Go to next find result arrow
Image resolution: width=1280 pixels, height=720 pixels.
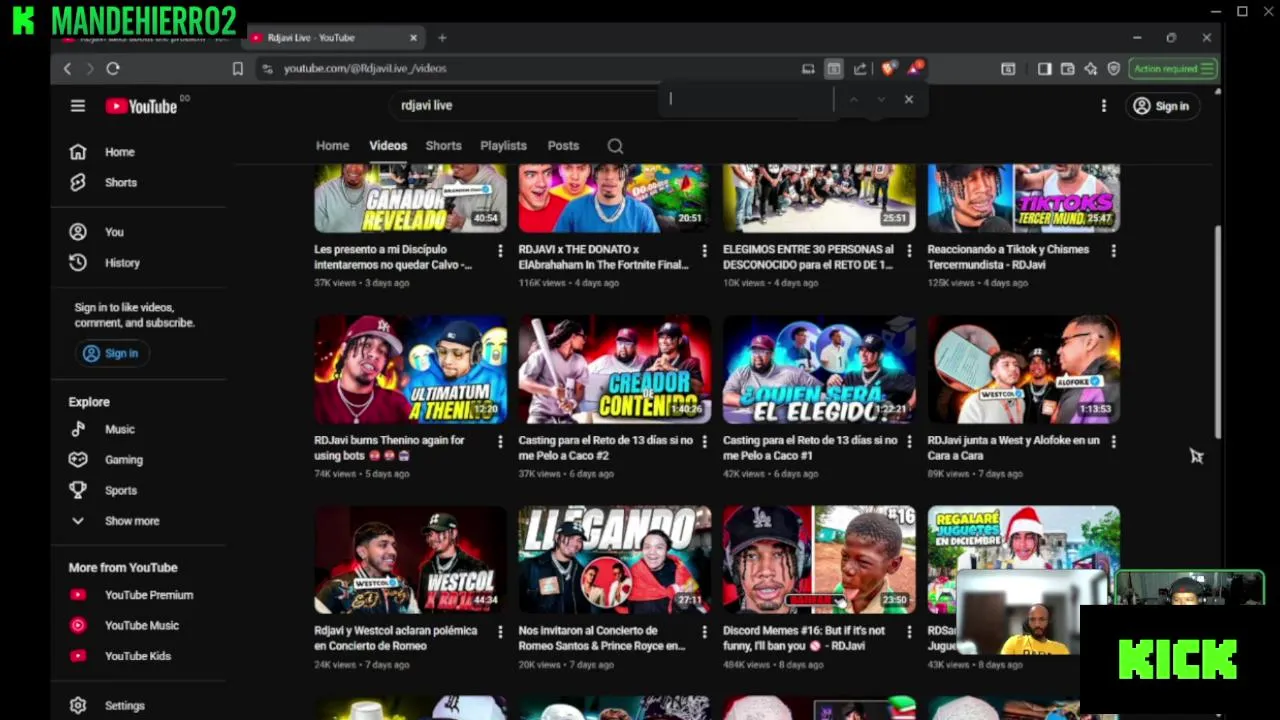(881, 100)
